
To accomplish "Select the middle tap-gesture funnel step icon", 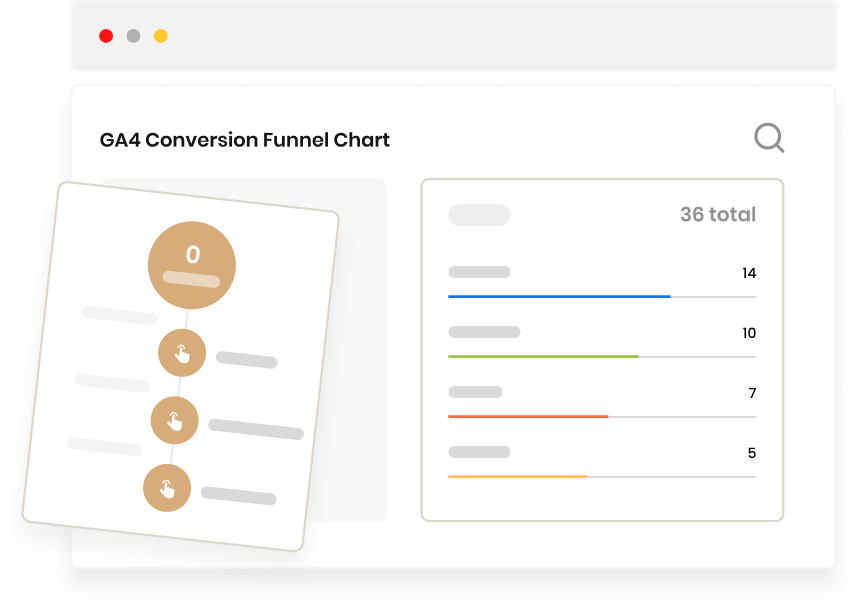I will click(x=175, y=420).
